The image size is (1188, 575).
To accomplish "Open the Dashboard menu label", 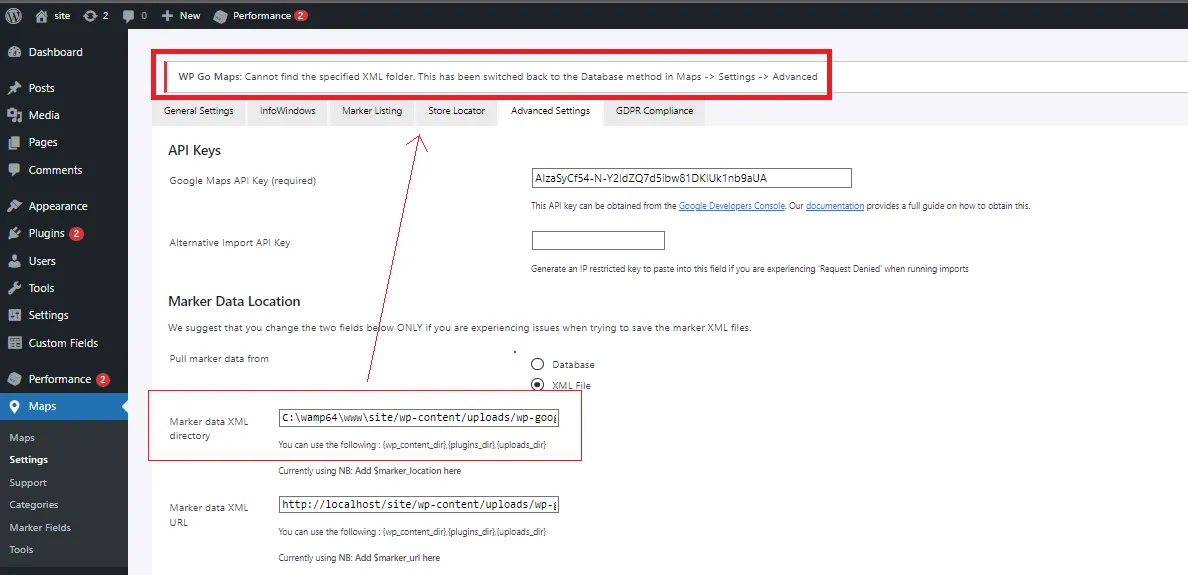I will click(x=55, y=52).
